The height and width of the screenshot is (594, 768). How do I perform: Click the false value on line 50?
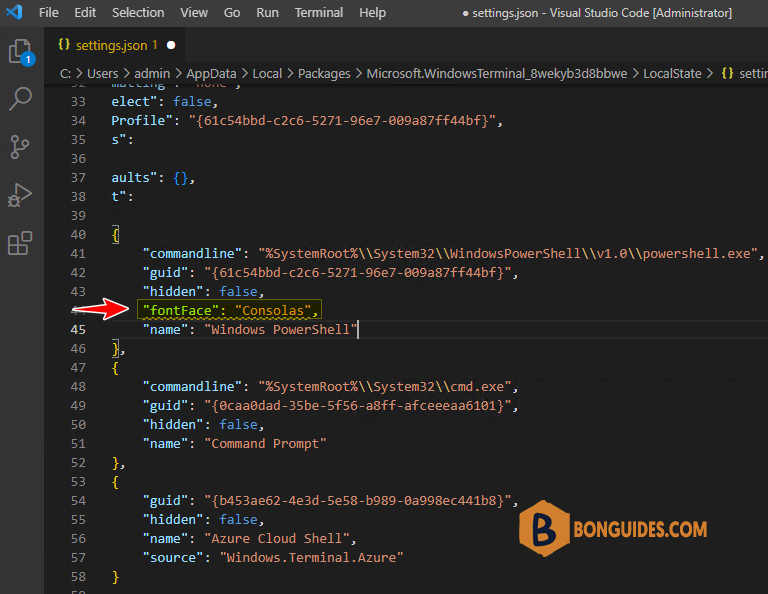tap(238, 425)
